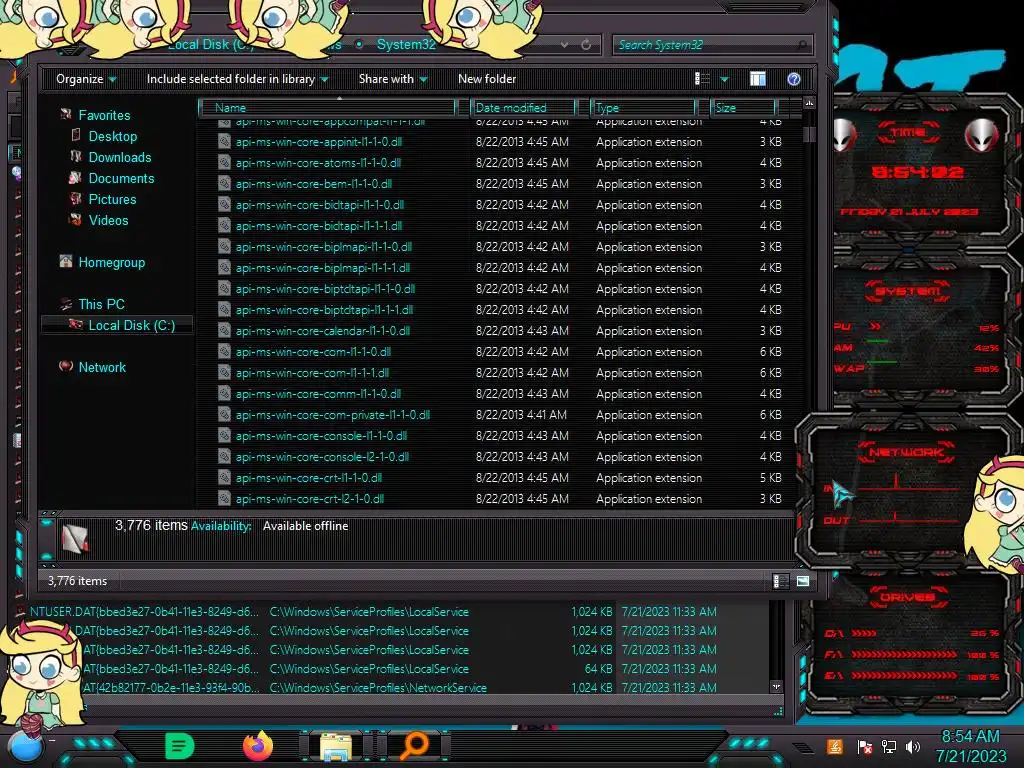Select file api-ms-win-core-comm-l1-1-0.dll
Screen dimensions: 1024x768
point(319,394)
